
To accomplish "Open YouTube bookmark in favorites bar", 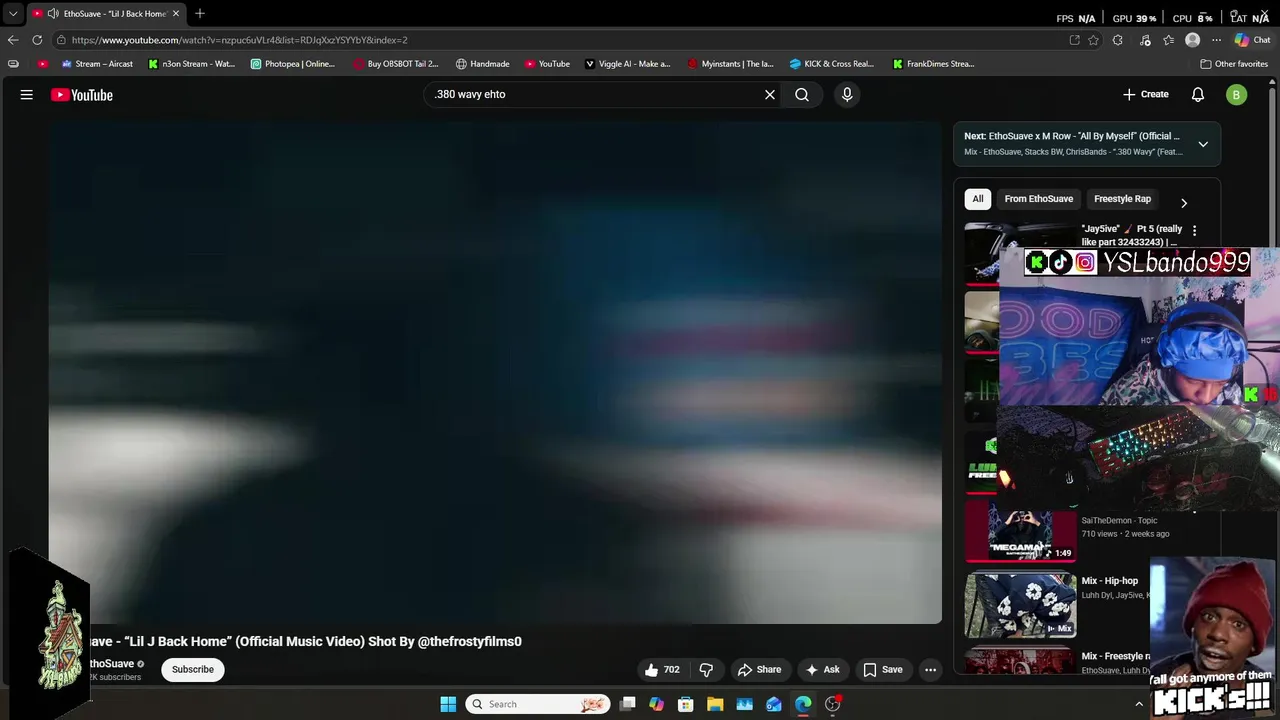I will [548, 64].
